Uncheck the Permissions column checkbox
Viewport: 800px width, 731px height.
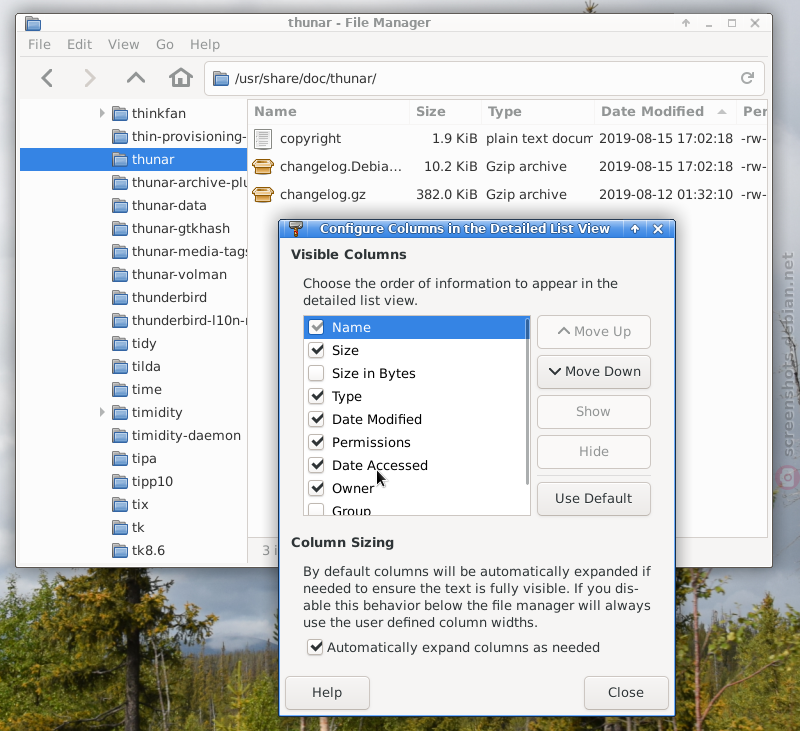[316, 442]
